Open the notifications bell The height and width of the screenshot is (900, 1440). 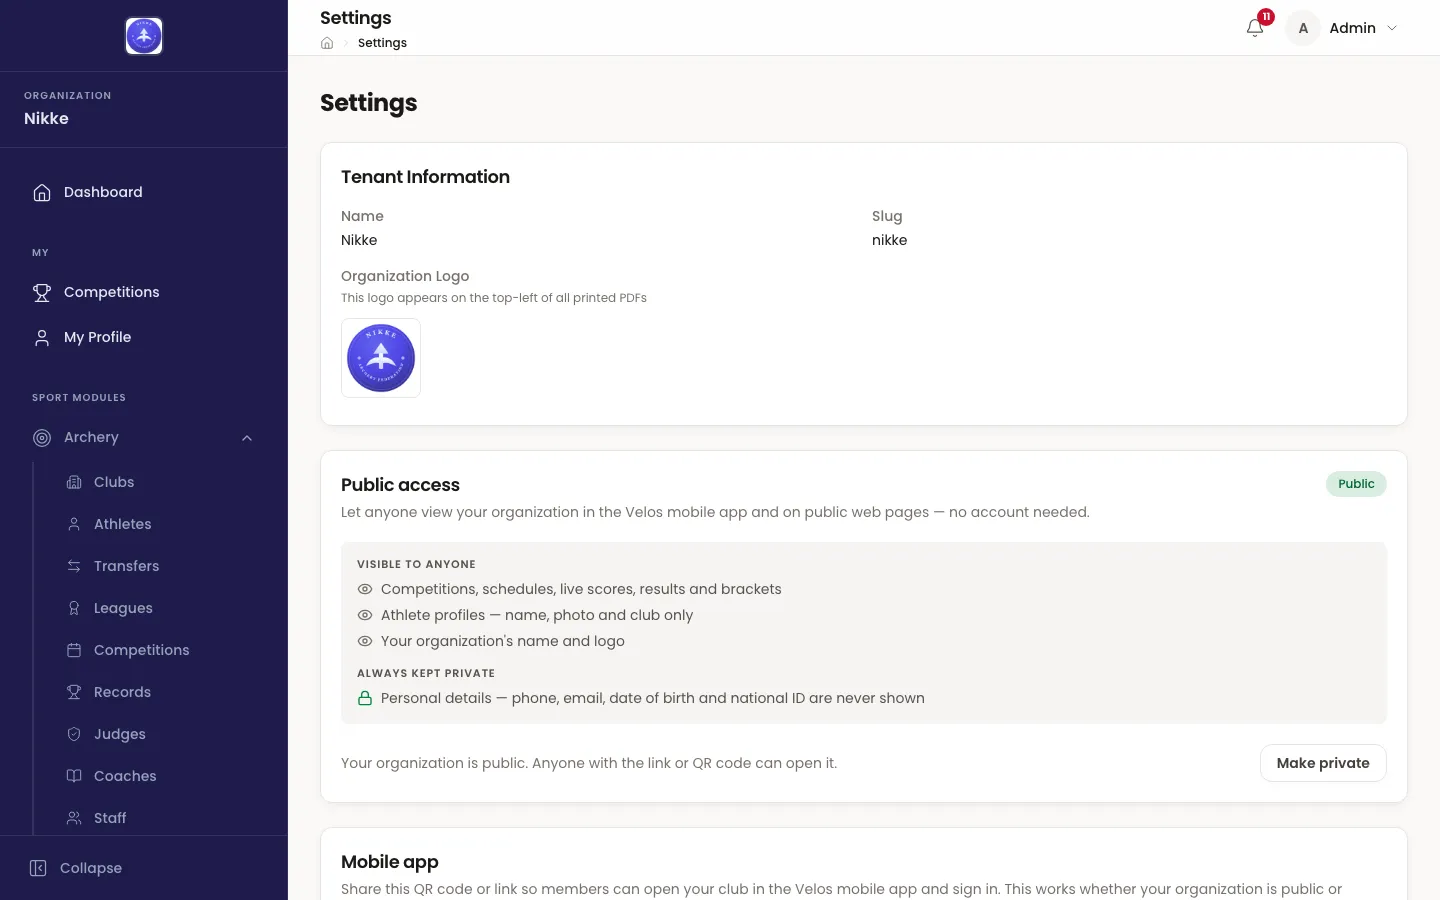point(1255,28)
